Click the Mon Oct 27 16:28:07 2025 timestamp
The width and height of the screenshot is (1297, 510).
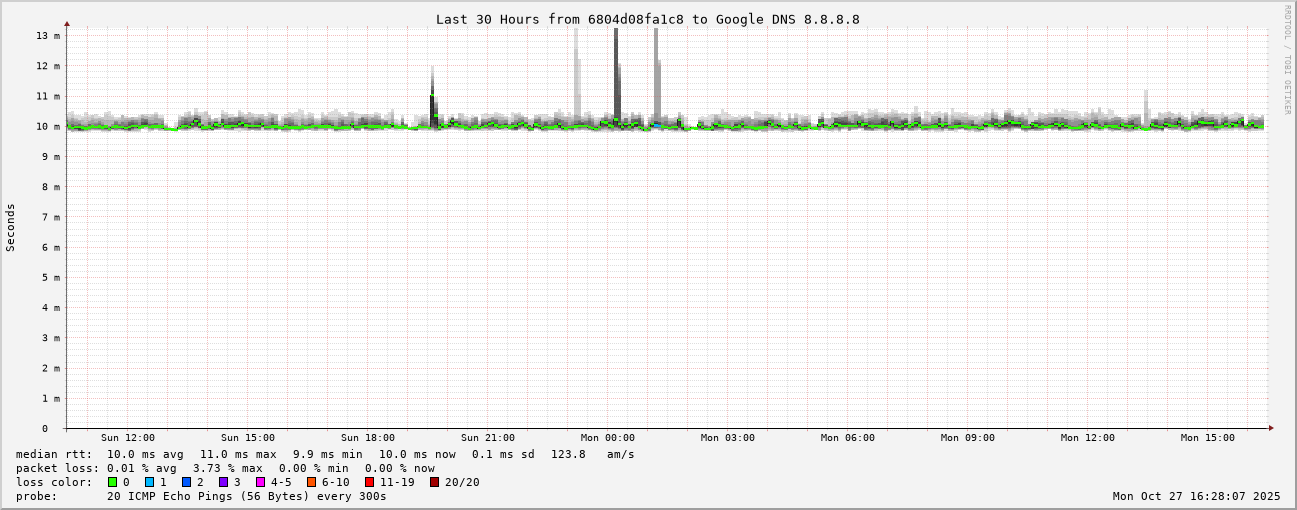coord(1196,496)
